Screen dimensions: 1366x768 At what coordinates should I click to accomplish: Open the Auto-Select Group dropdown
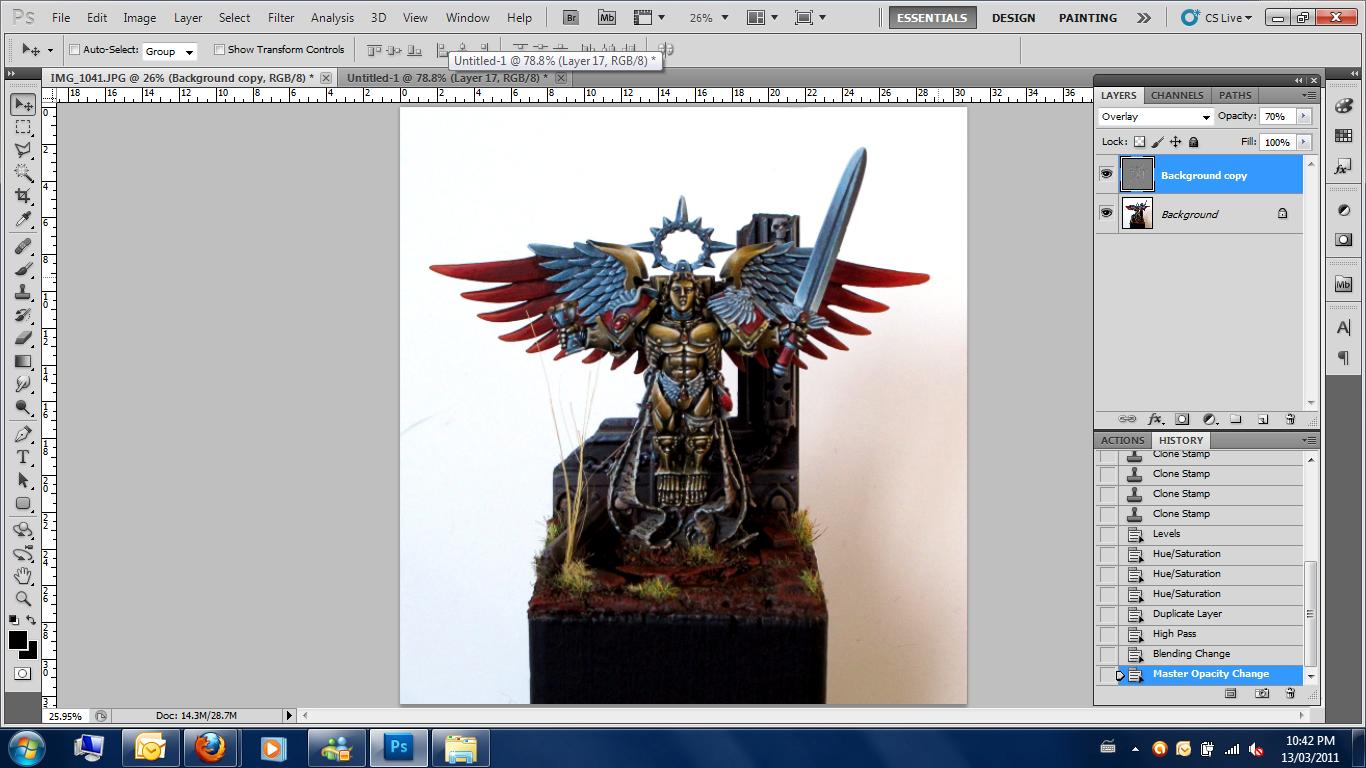169,51
